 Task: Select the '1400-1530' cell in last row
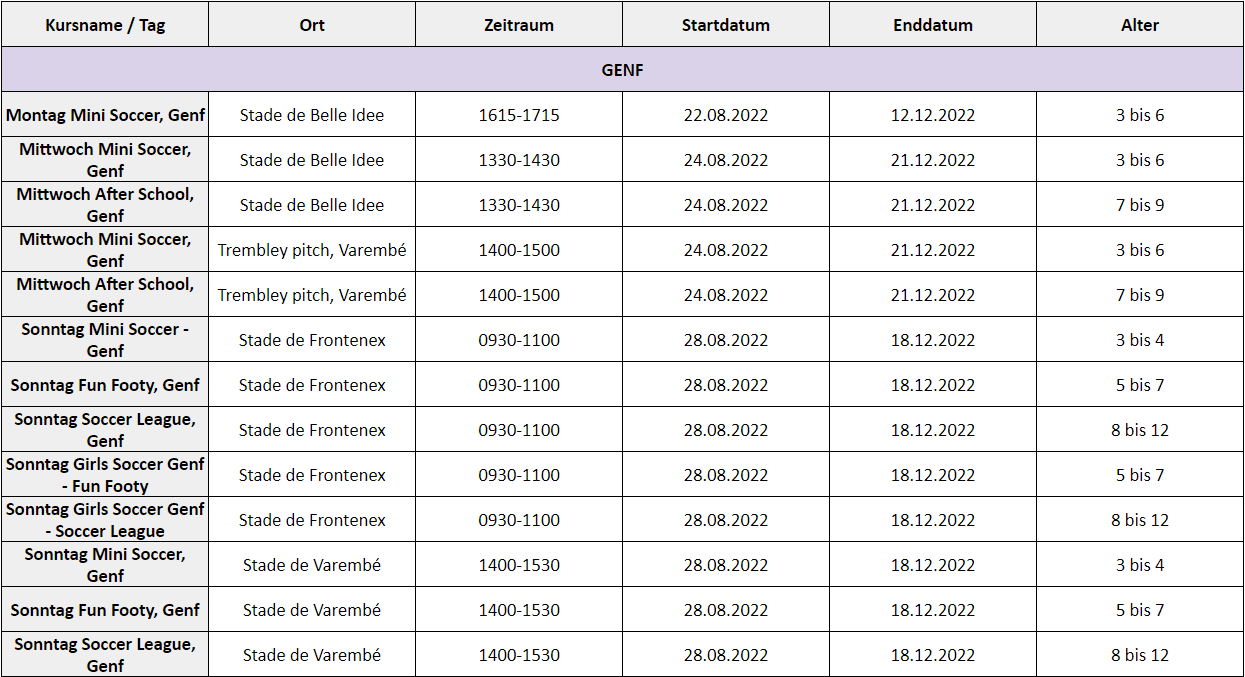pos(519,655)
